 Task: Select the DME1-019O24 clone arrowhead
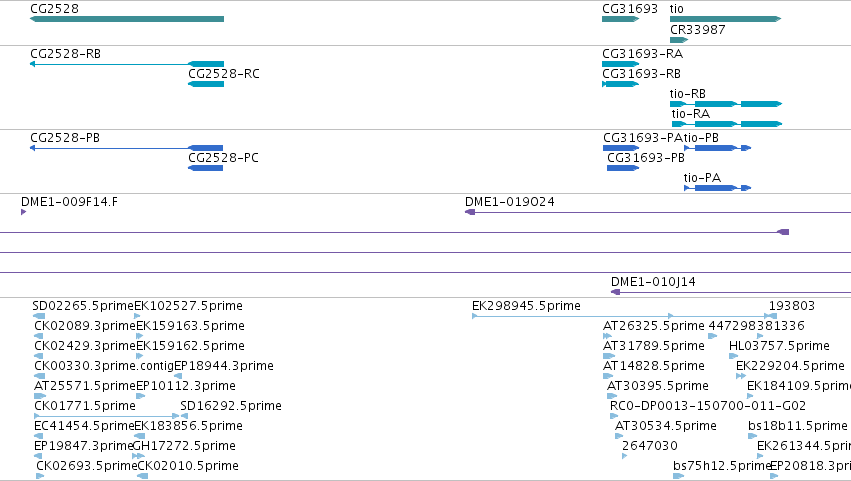coord(470,212)
